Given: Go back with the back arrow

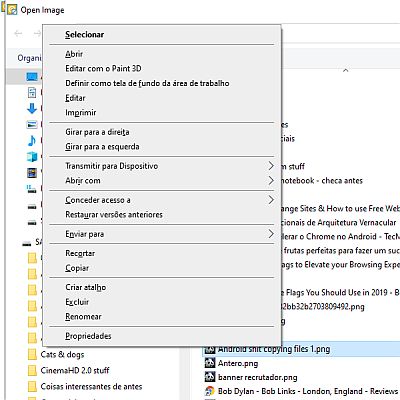Looking at the screenshot, I should [x=18, y=33].
